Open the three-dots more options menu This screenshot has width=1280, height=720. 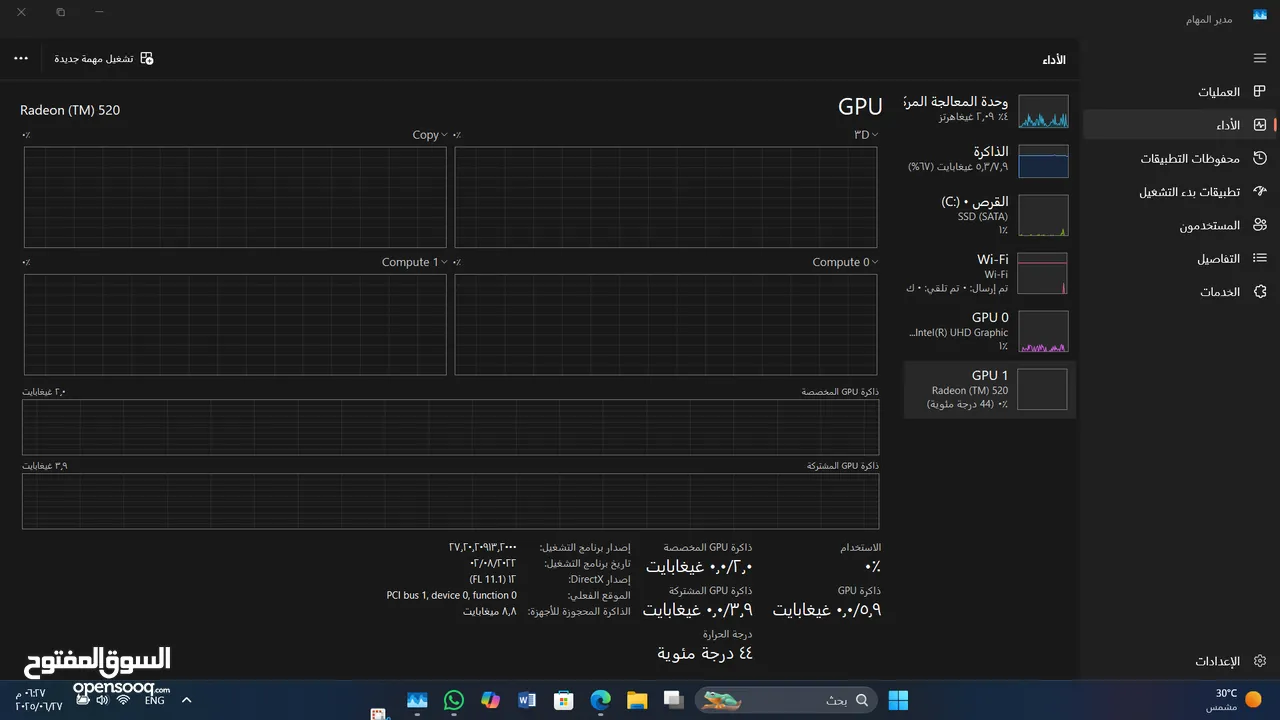click(x=21, y=58)
